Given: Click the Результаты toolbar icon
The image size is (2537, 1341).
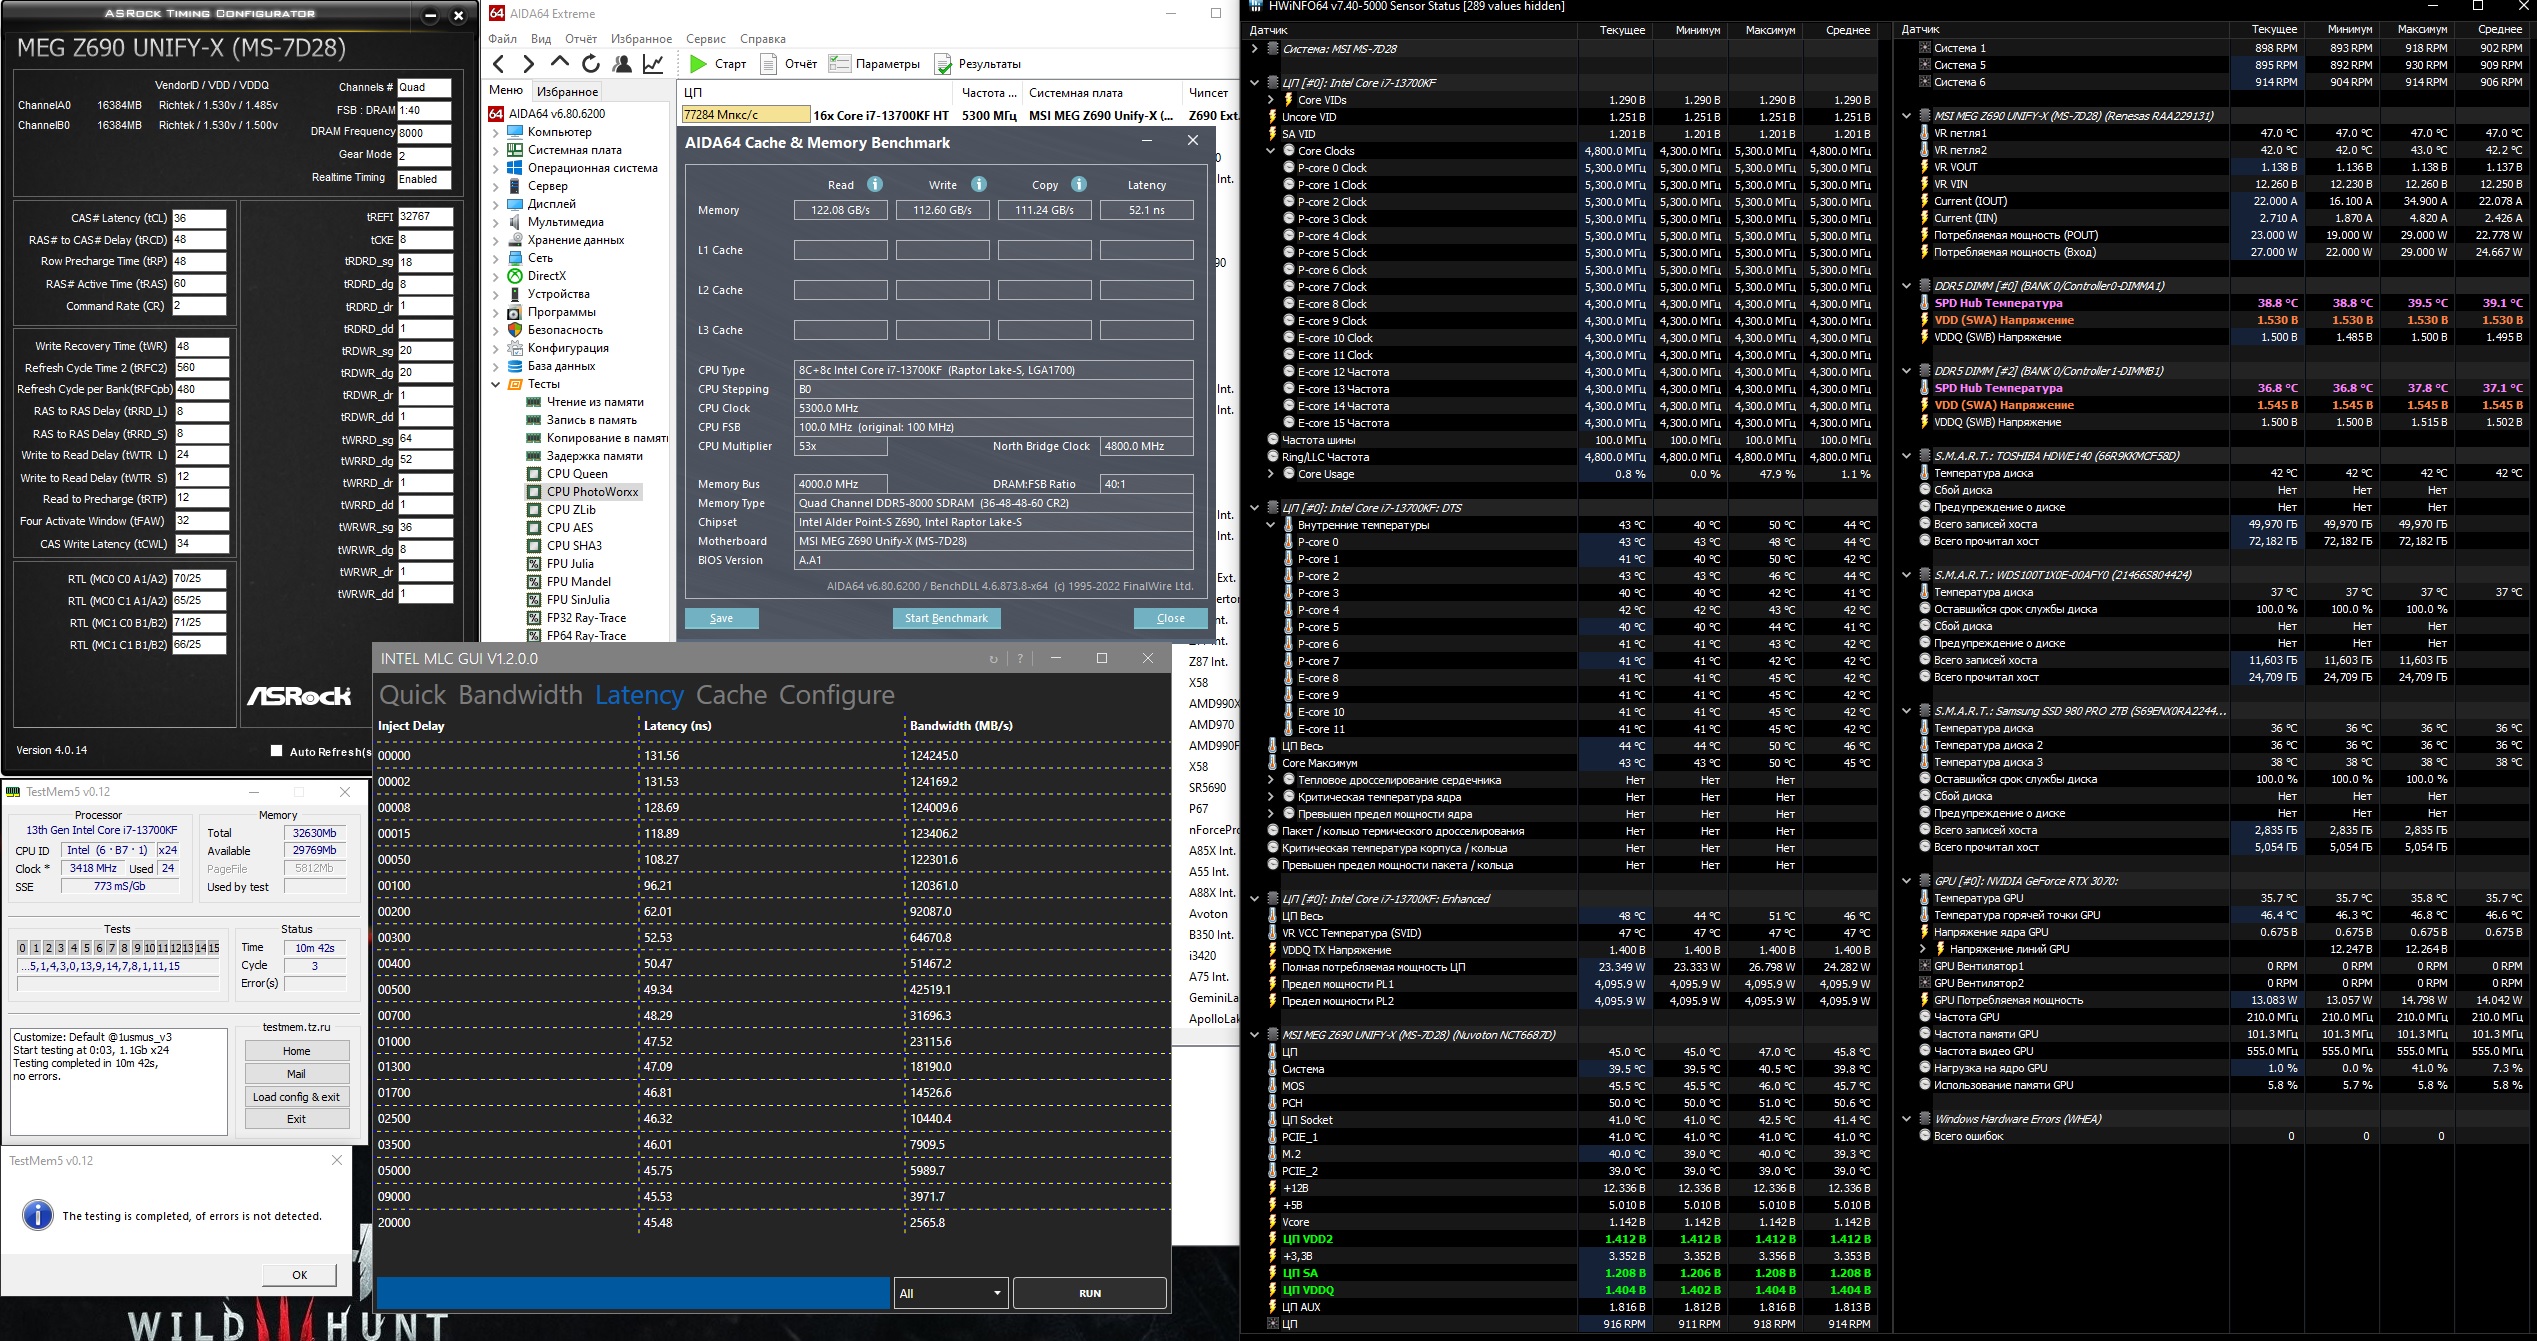Looking at the screenshot, I should tap(943, 64).
